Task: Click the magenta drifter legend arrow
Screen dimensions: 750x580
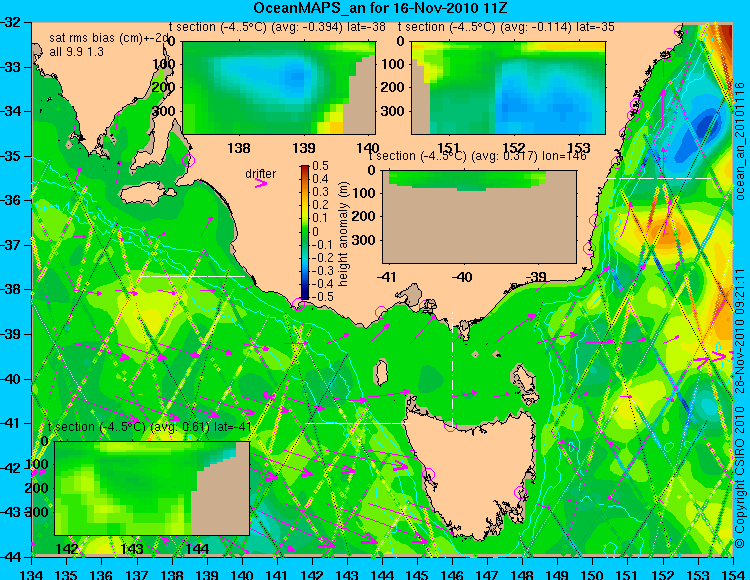Action: click(x=261, y=183)
